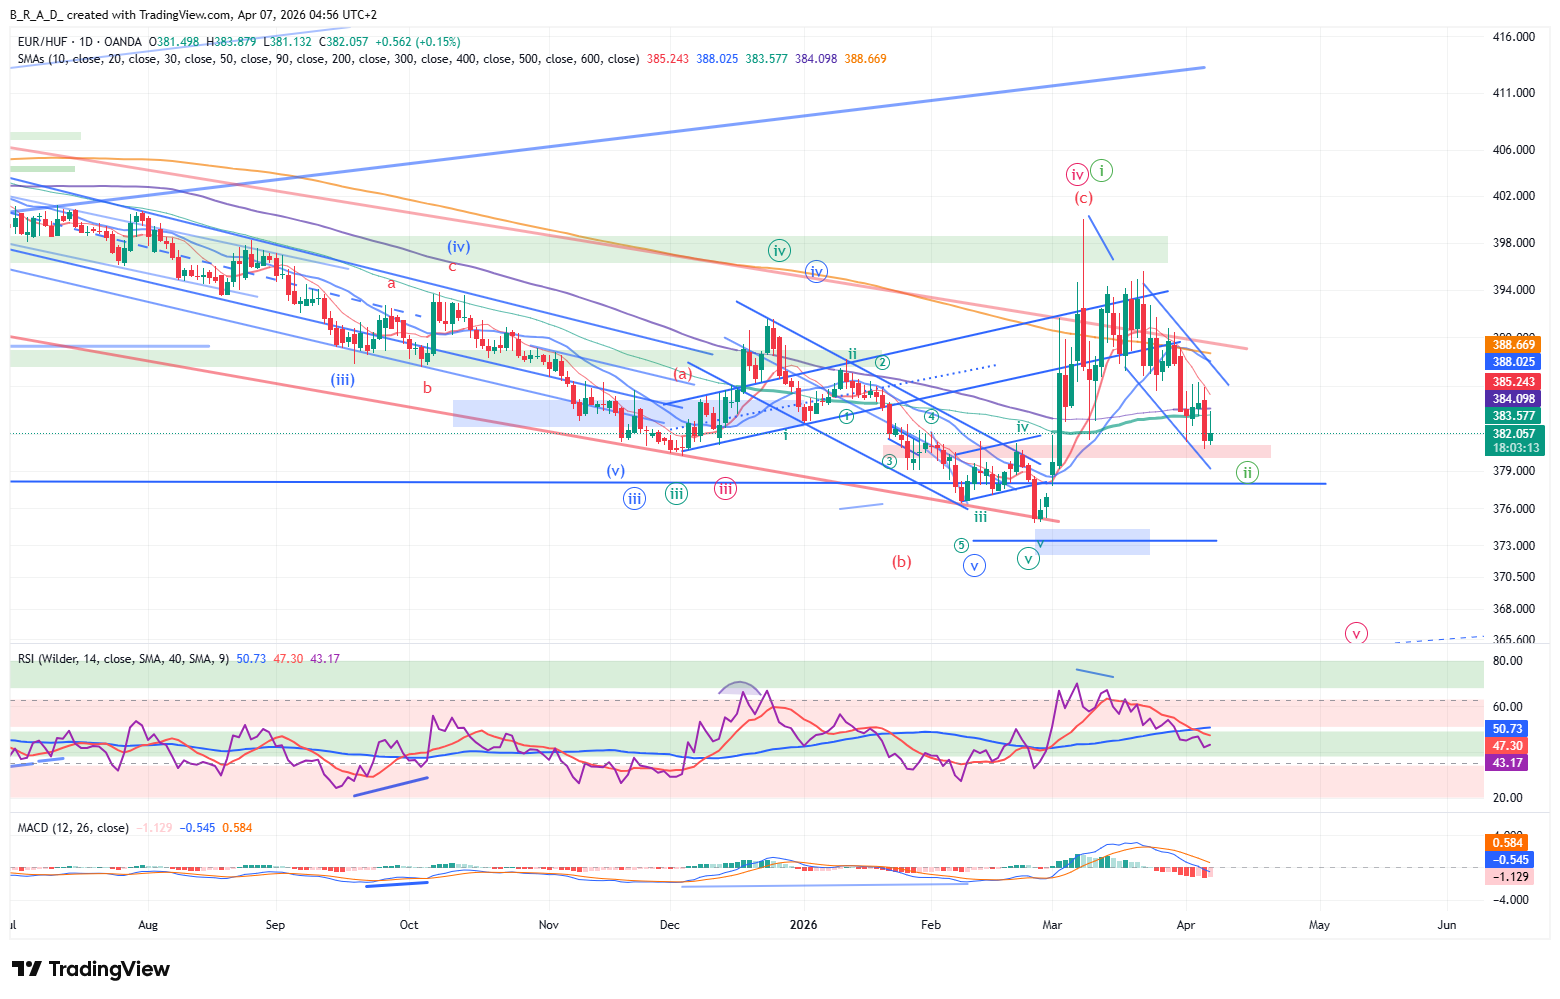Click the orange 388.669 SMA price tag
Image resolution: width=1560 pixels, height=999 pixels.
tap(1513, 345)
